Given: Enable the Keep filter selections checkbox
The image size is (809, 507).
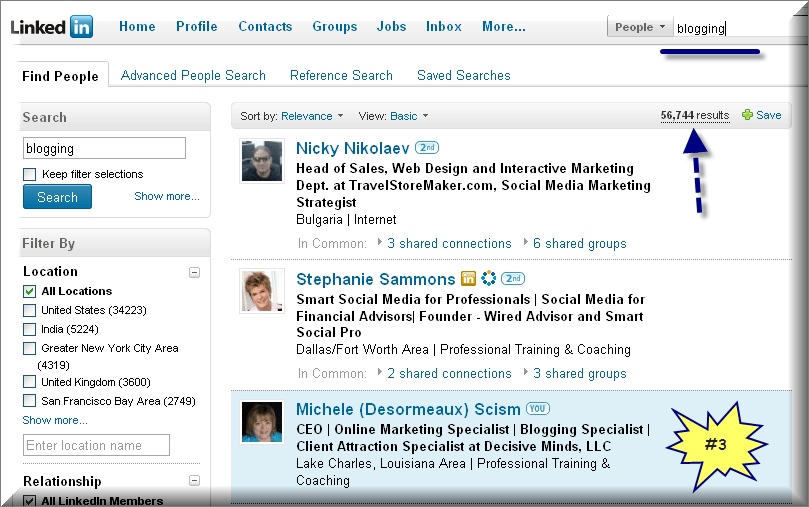Looking at the screenshot, I should 29,174.
